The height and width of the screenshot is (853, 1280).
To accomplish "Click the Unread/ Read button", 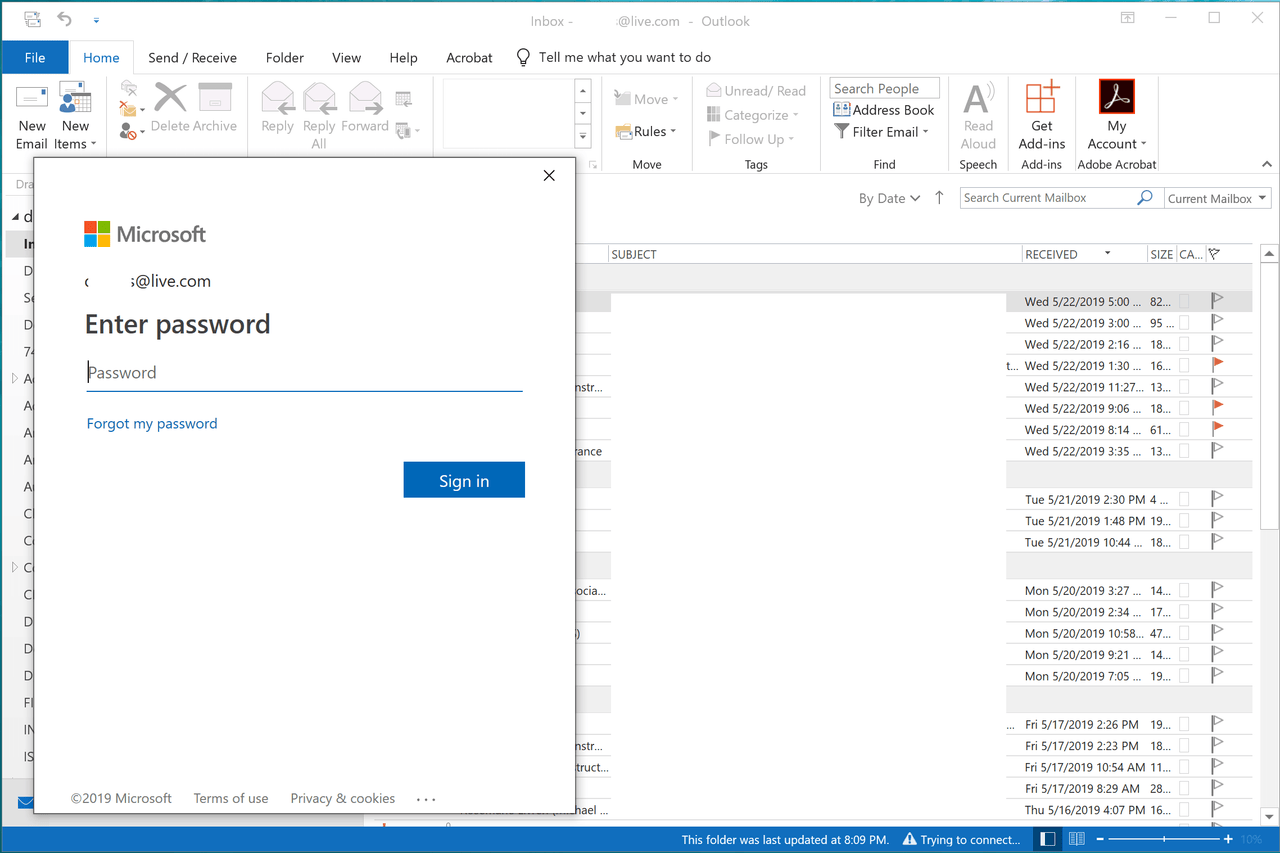I will (756, 90).
